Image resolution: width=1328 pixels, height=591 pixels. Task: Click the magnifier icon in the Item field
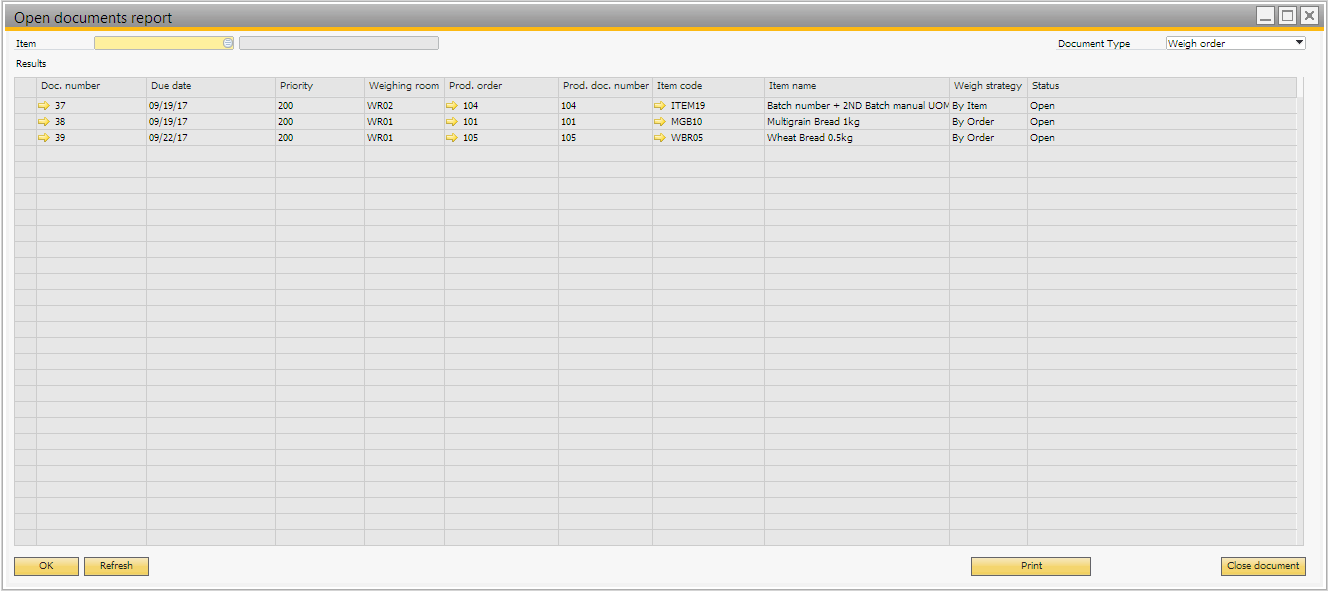(228, 43)
